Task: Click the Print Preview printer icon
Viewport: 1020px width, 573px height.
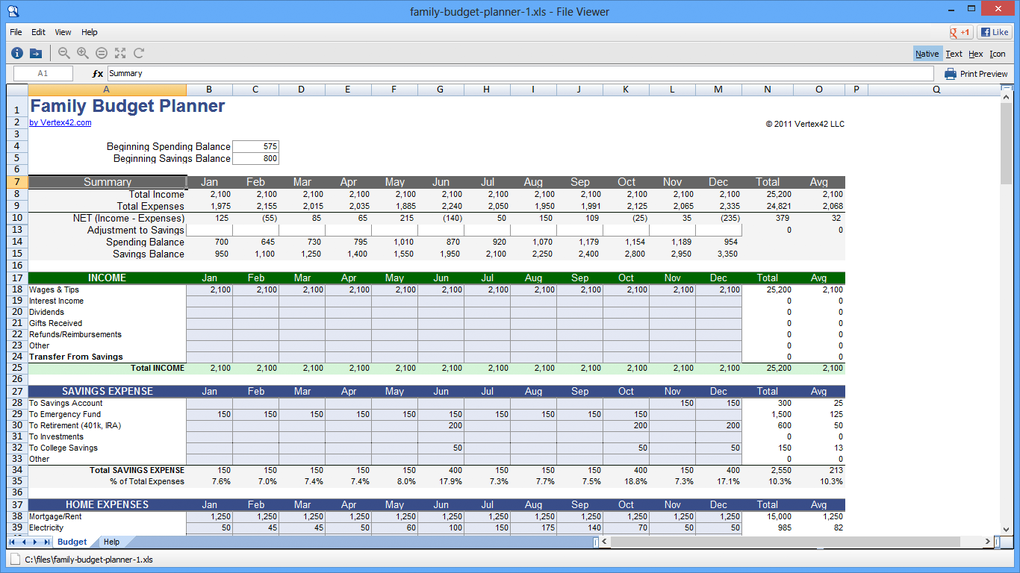Action: (950, 74)
